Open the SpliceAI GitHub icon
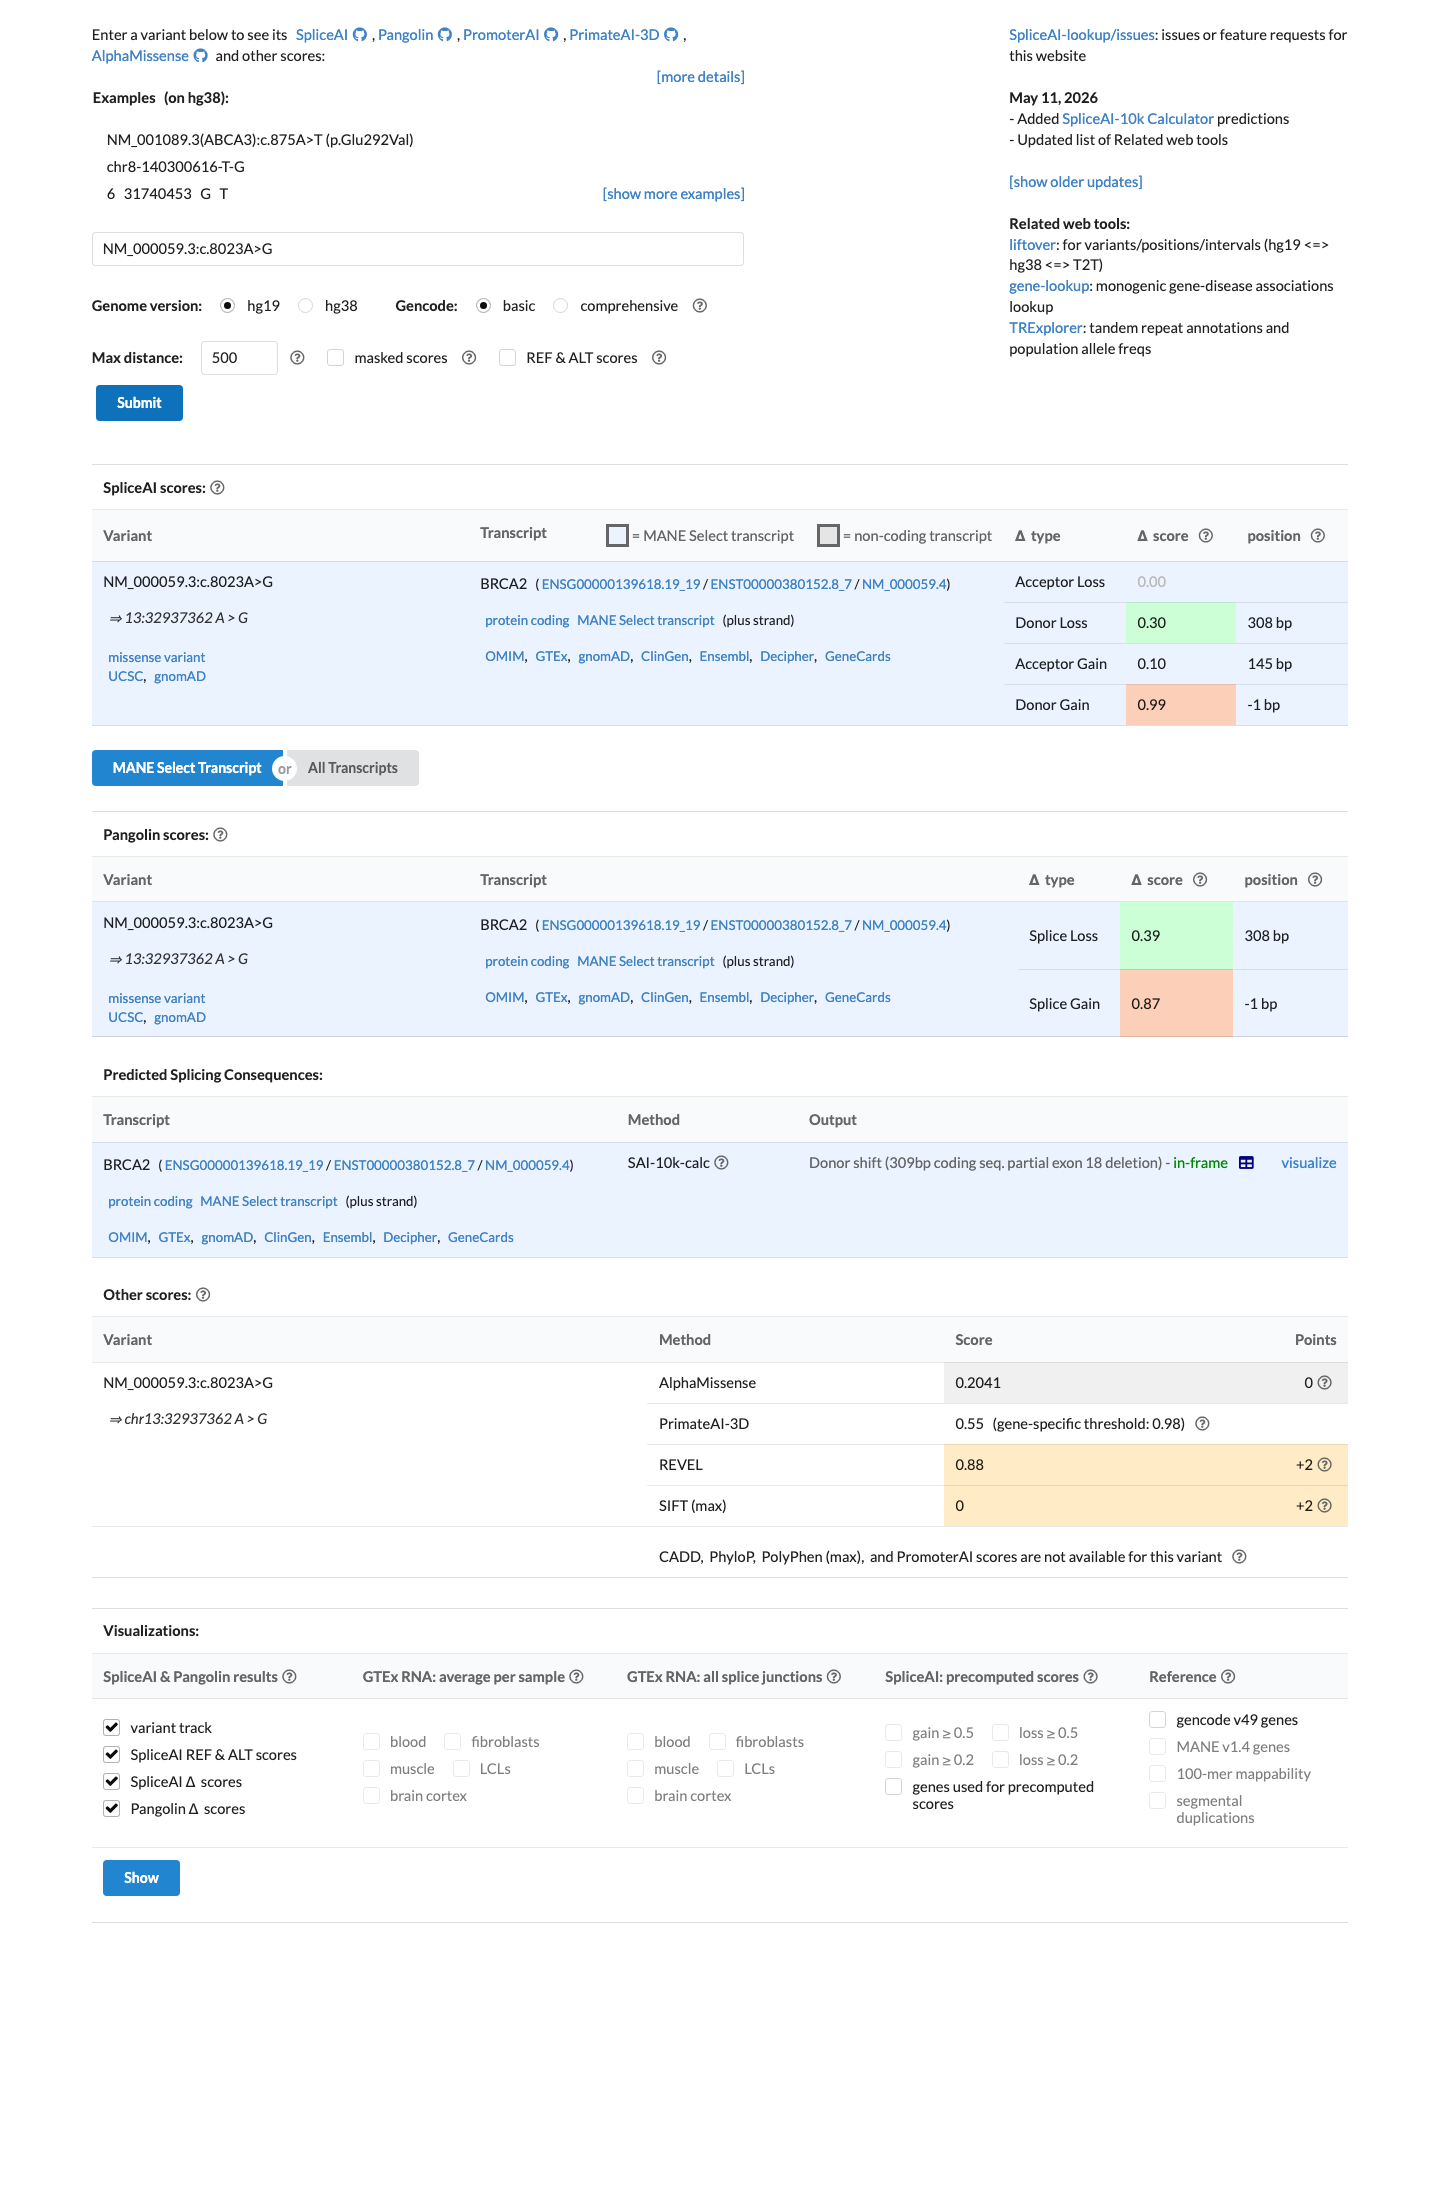The width and height of the screenshot is (1454, 2200). [x=360, y=35]
